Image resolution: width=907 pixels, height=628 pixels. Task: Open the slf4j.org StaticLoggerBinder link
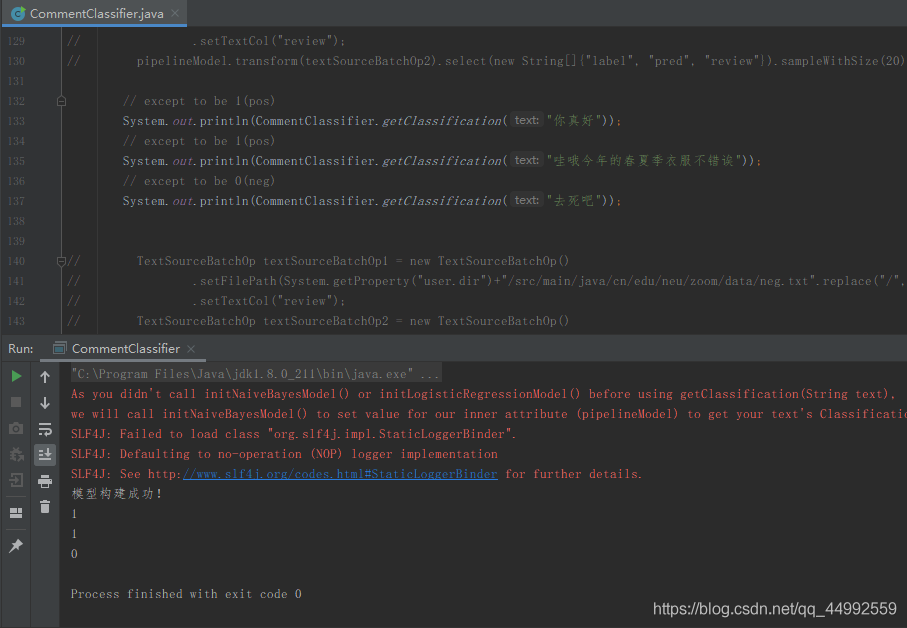(x=340, y=474)
